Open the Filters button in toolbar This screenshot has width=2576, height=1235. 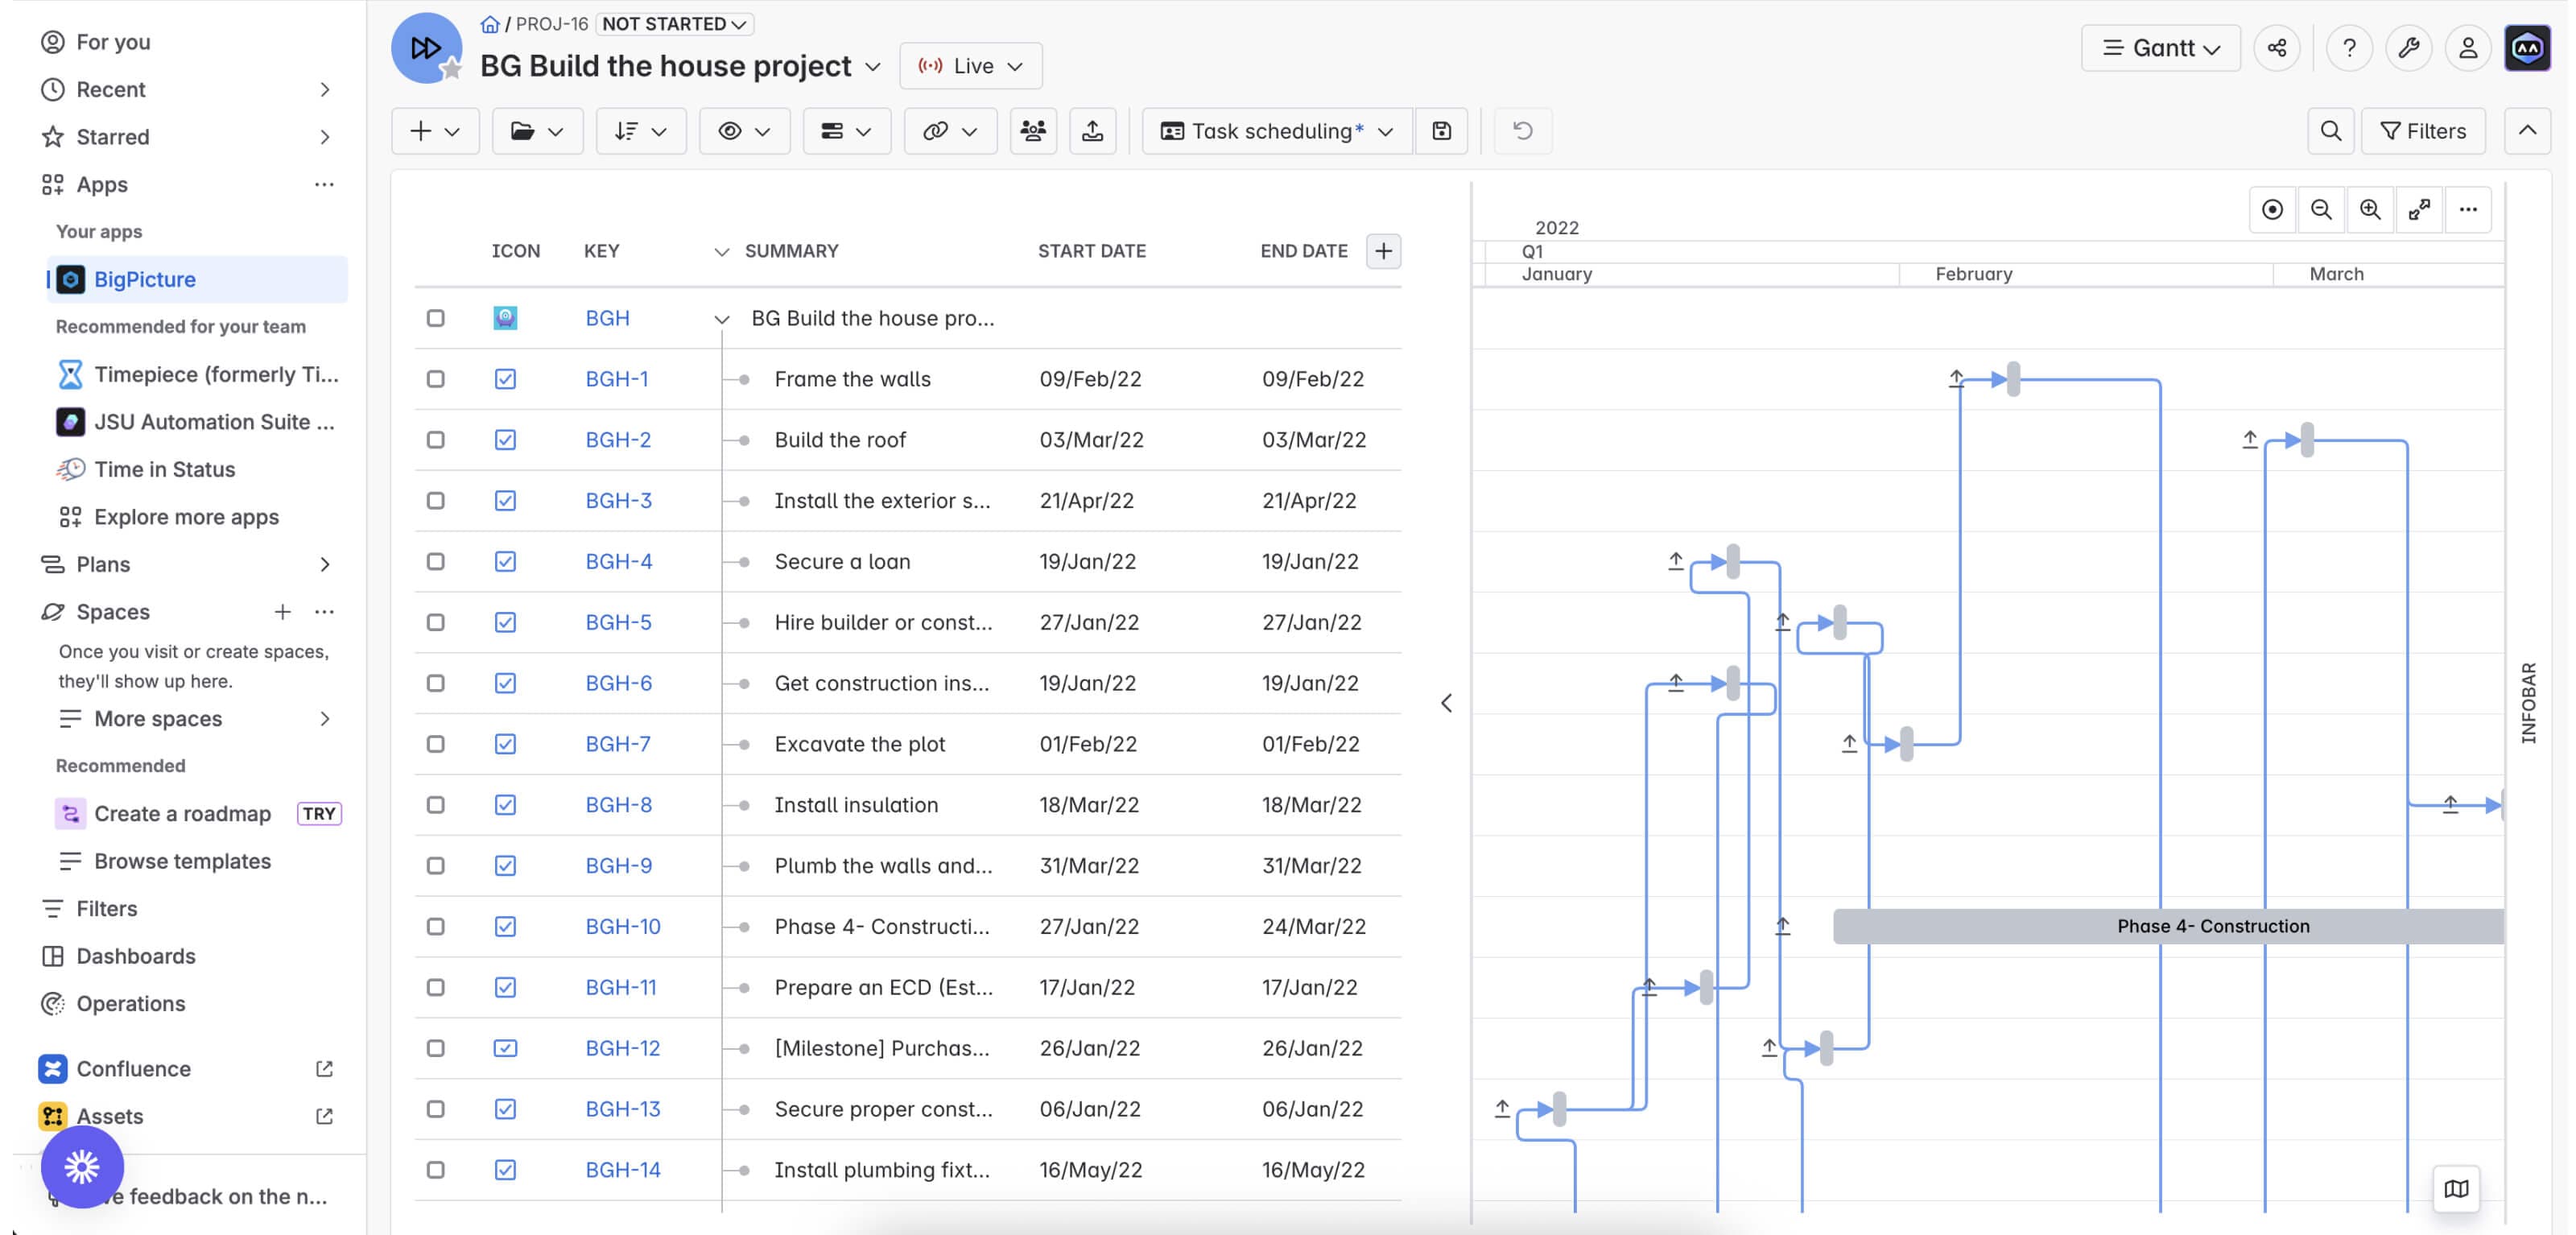coord(2423,131)
